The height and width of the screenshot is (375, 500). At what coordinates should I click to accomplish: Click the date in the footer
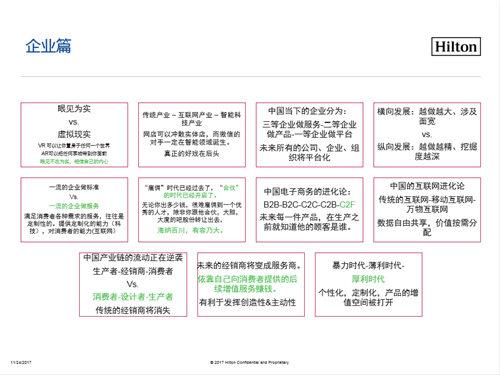click(x=21, y=362)
